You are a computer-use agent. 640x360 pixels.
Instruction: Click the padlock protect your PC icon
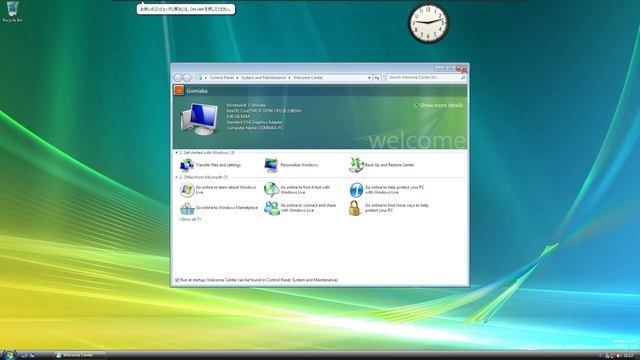tap(355, 208)
